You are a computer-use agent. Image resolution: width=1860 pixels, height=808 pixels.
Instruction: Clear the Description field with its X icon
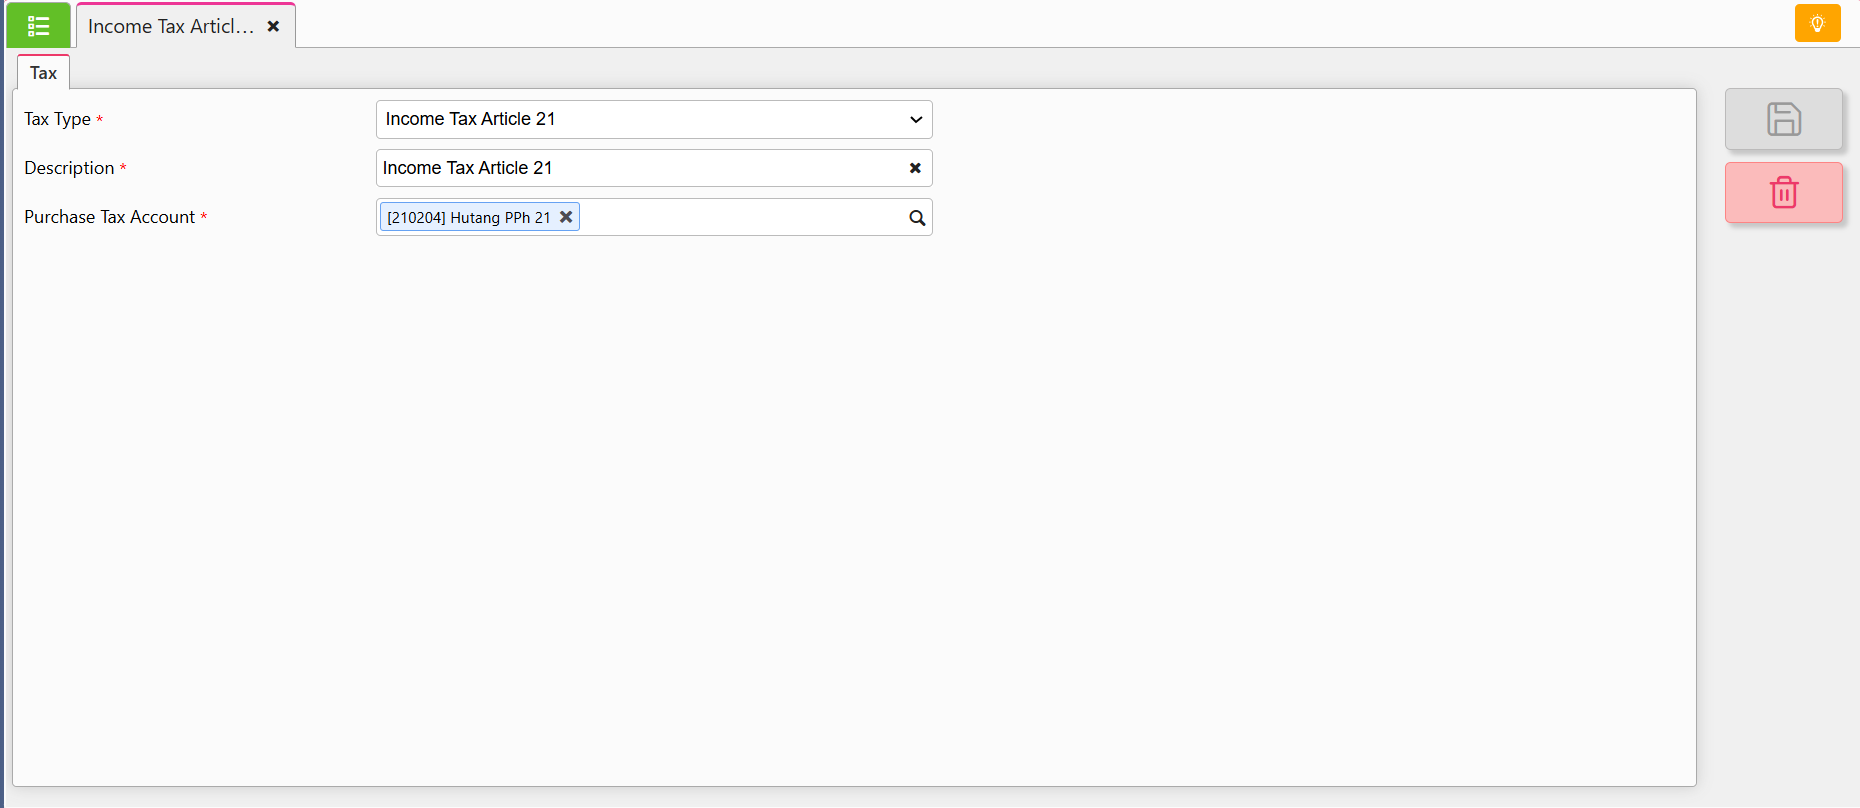pos(915,168)
